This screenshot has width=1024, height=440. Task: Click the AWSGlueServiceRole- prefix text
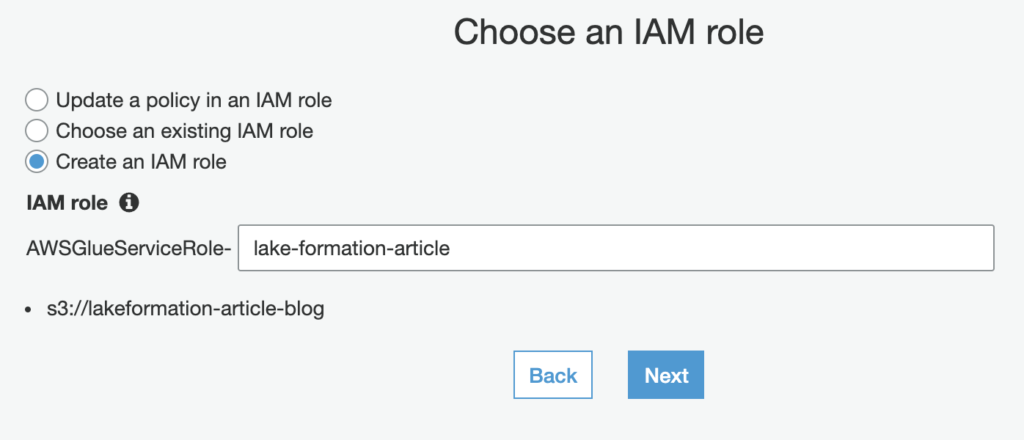[x=129, y=248]
